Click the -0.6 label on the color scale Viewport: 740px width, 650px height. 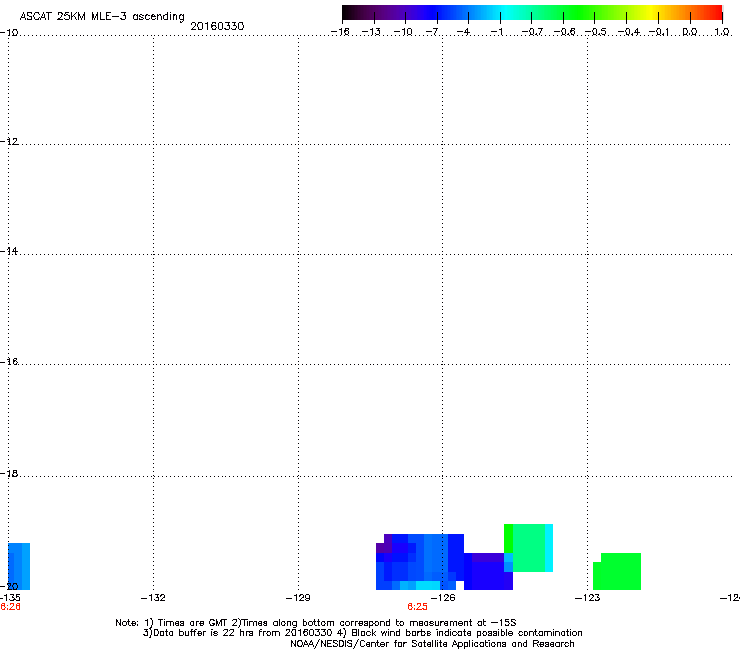pos(564,32)
